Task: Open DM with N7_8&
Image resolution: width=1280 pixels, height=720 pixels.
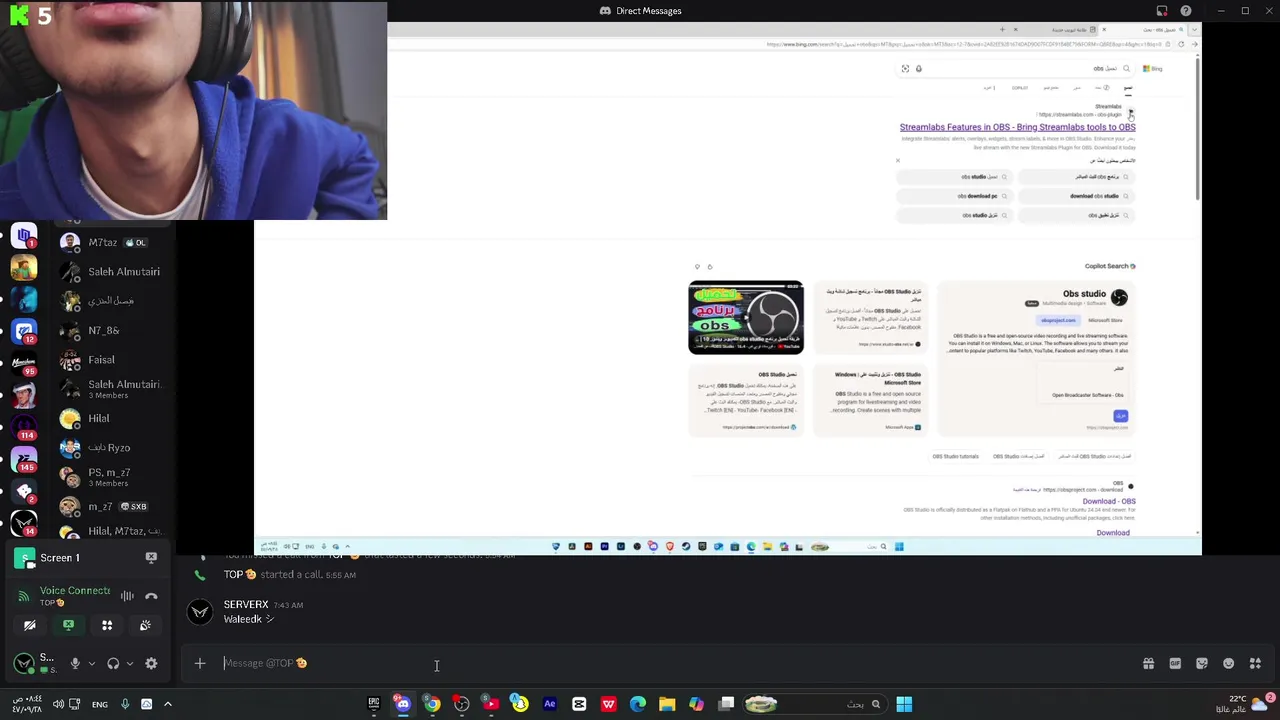Action: [x=113, y=330]
